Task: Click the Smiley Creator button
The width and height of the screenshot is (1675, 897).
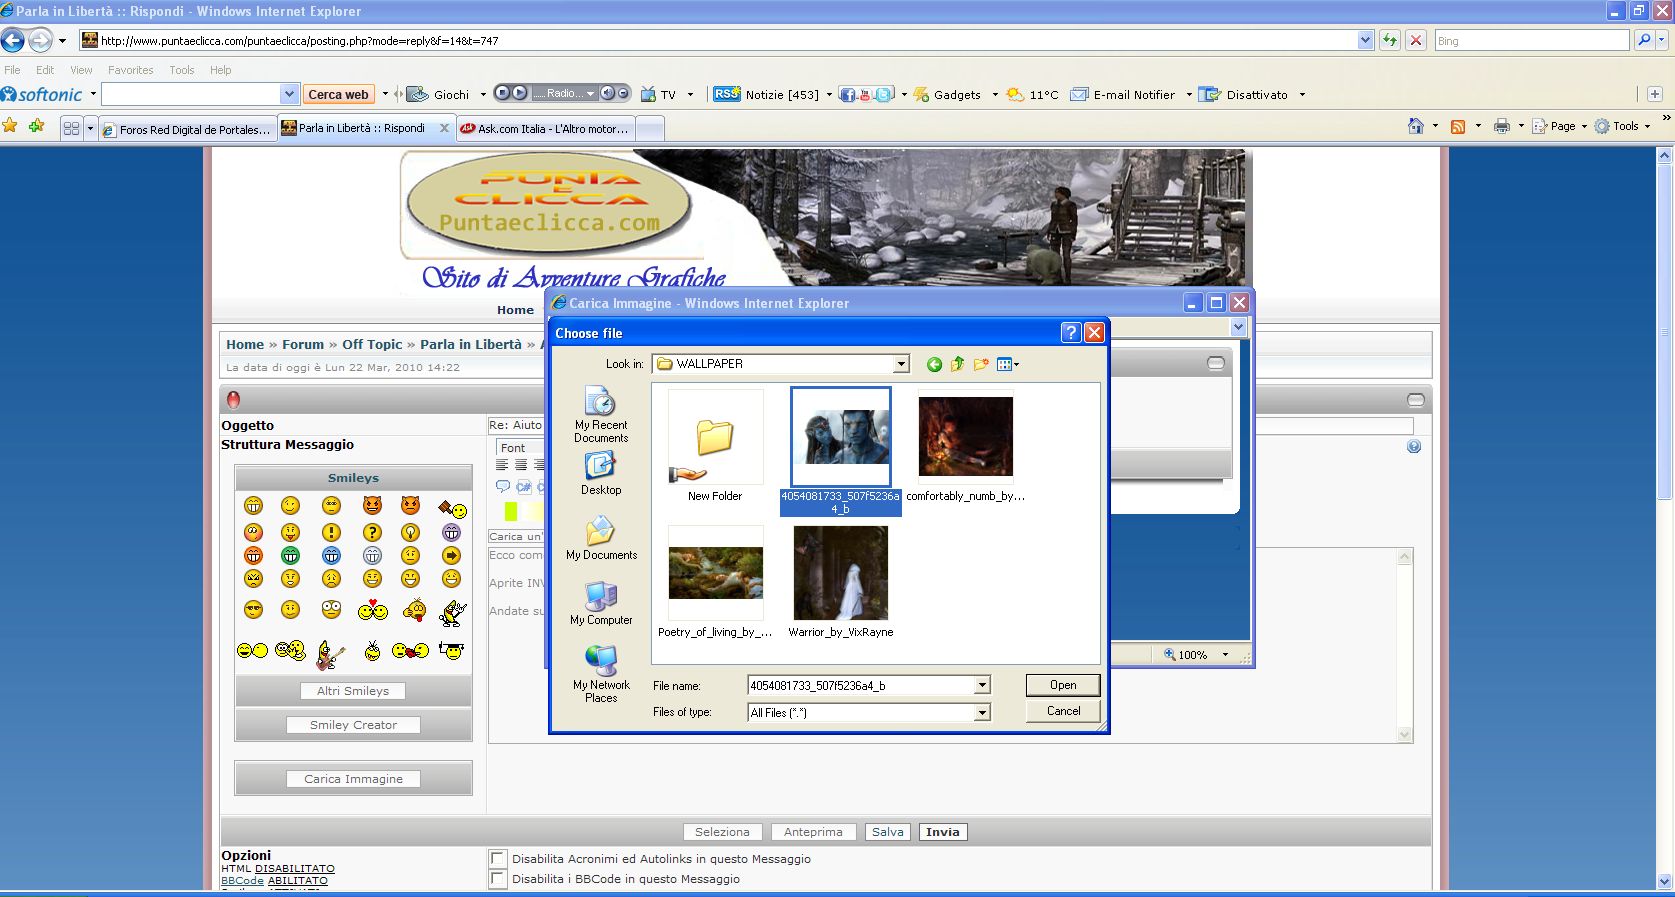Action: [x=353, y=725]
